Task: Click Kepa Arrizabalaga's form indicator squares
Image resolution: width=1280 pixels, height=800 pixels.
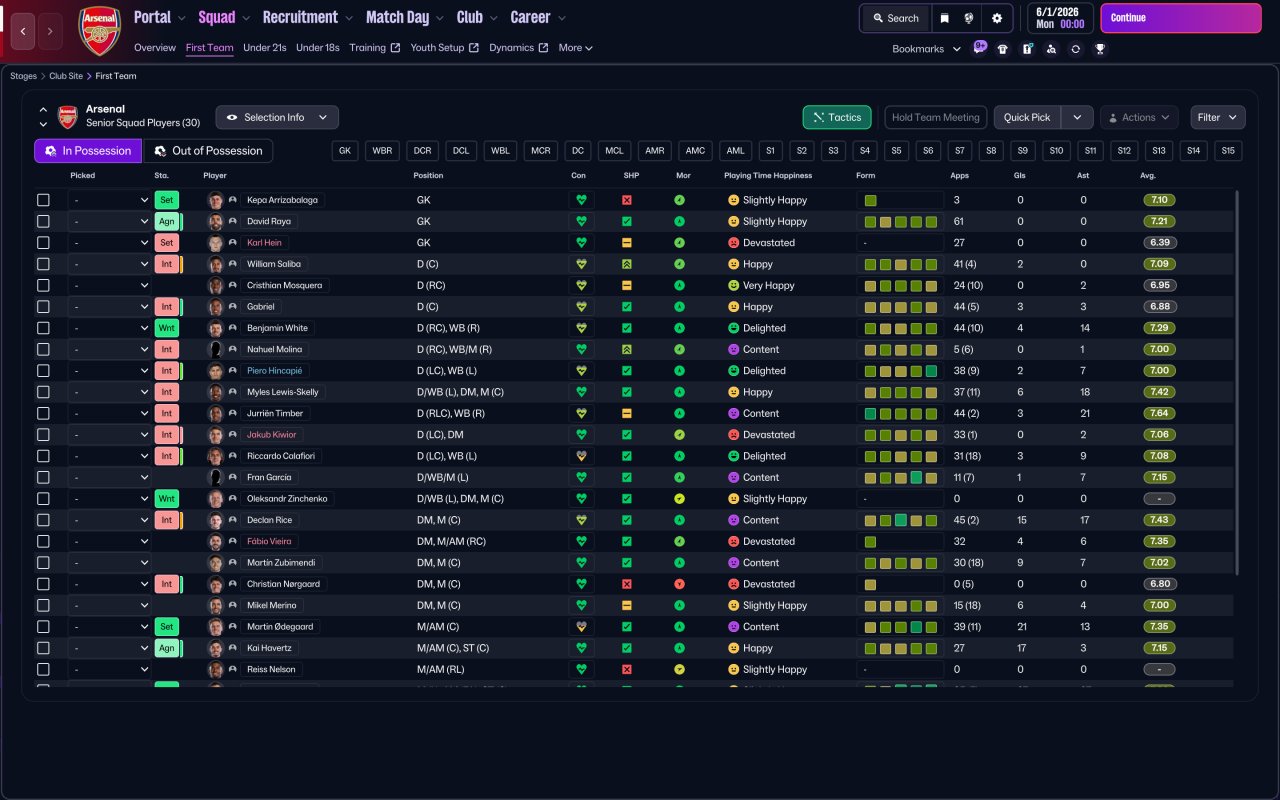Action: [900, 200]
